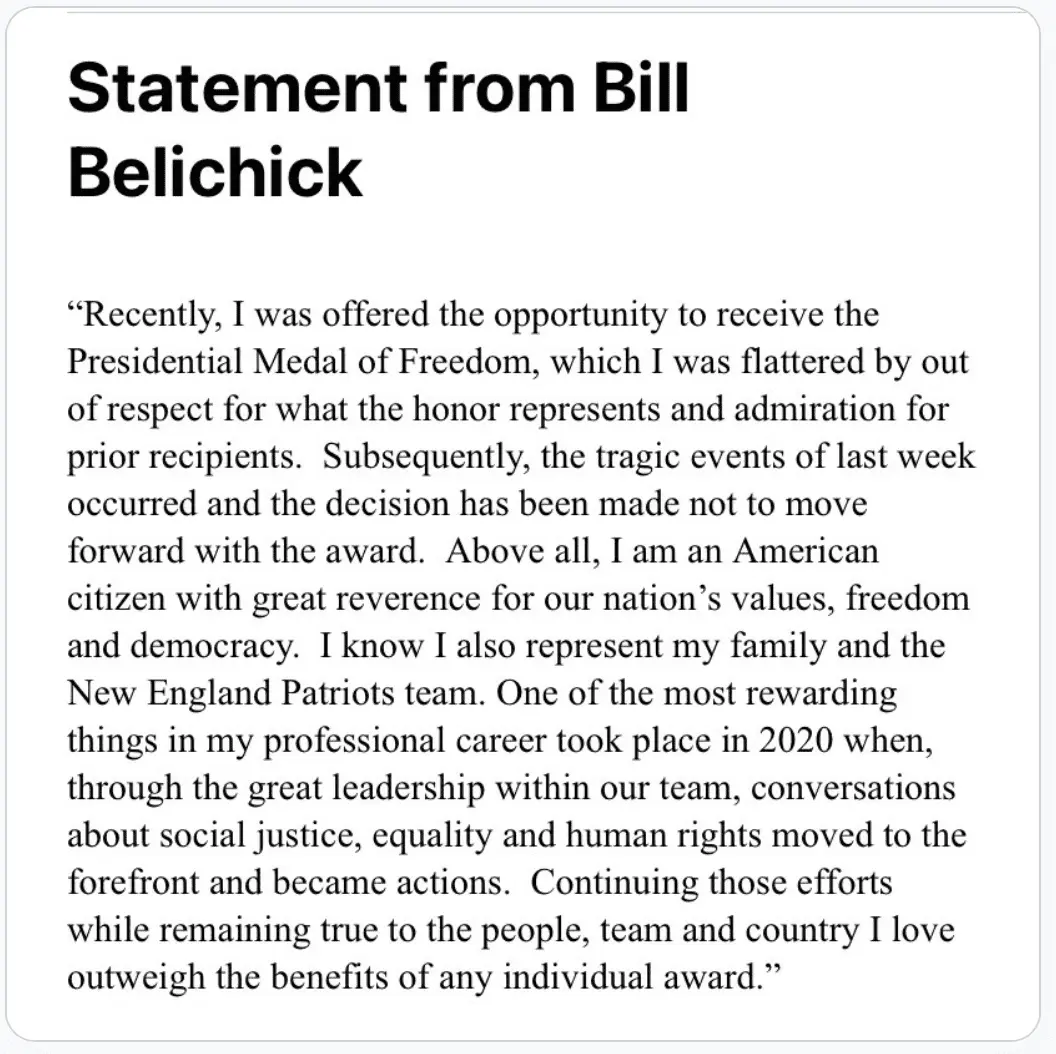Click the phrase "Continuing those efforts"
Screen dimensions: 1056x1054
[712, 882]
